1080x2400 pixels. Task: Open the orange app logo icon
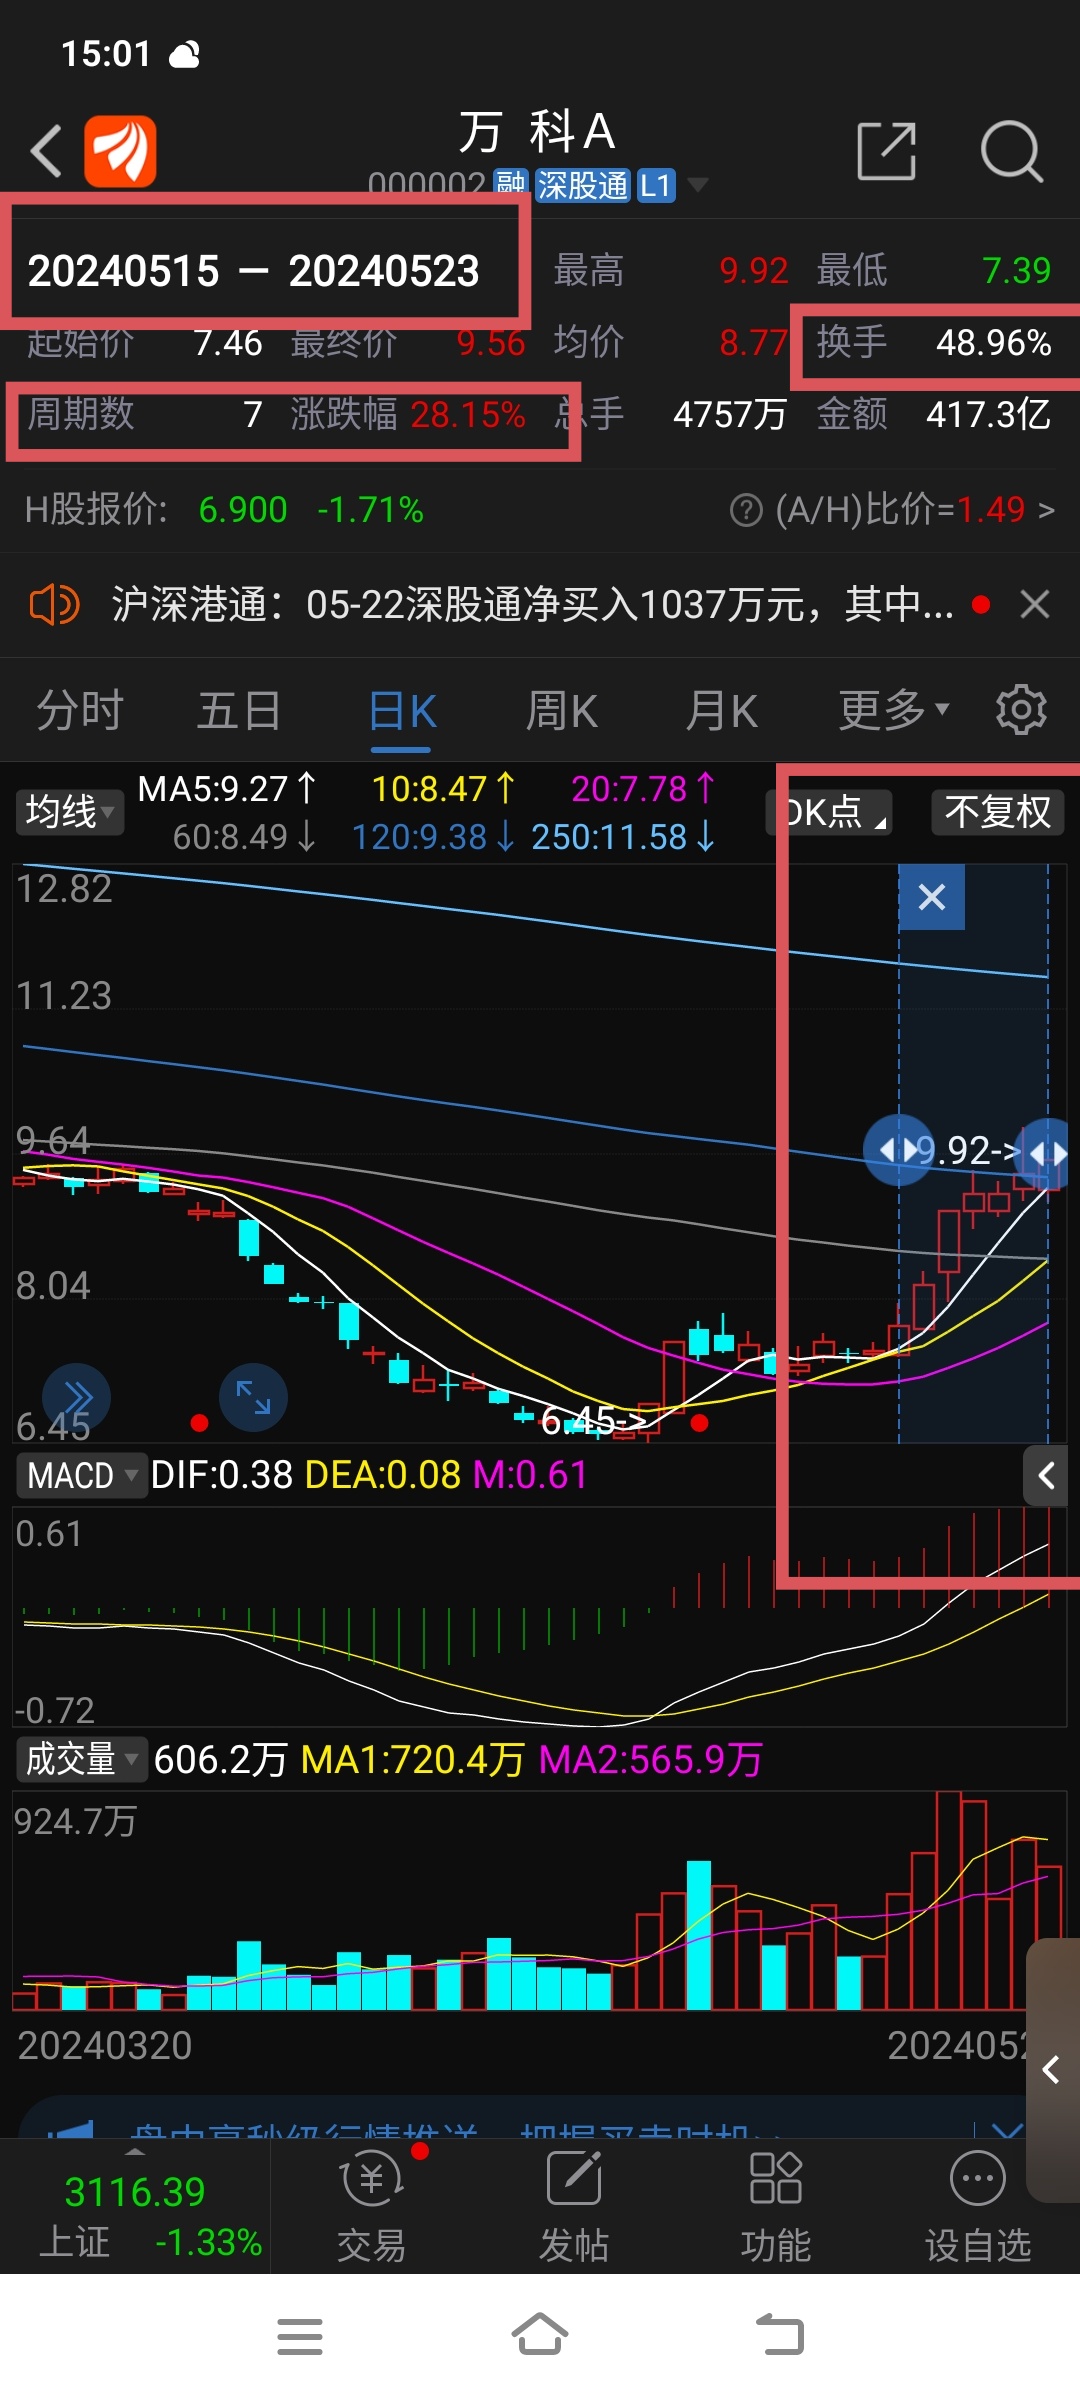(120, 151)
